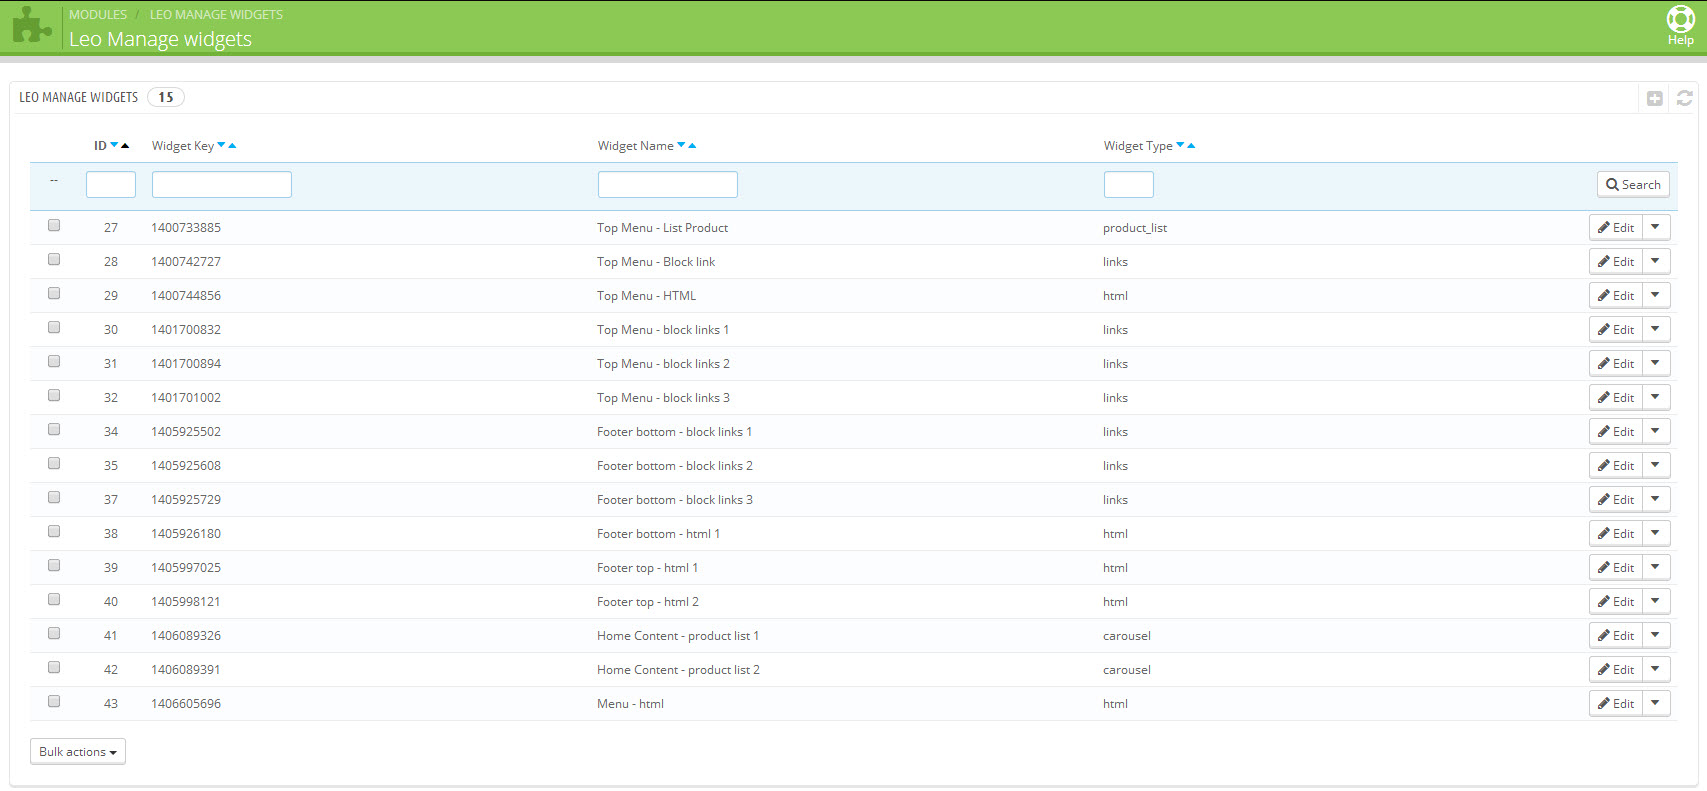This screenshot has width=1707, height=791.
Task: Expand action menu for Top Menu - Block link
Action: tap(1656, 262)
